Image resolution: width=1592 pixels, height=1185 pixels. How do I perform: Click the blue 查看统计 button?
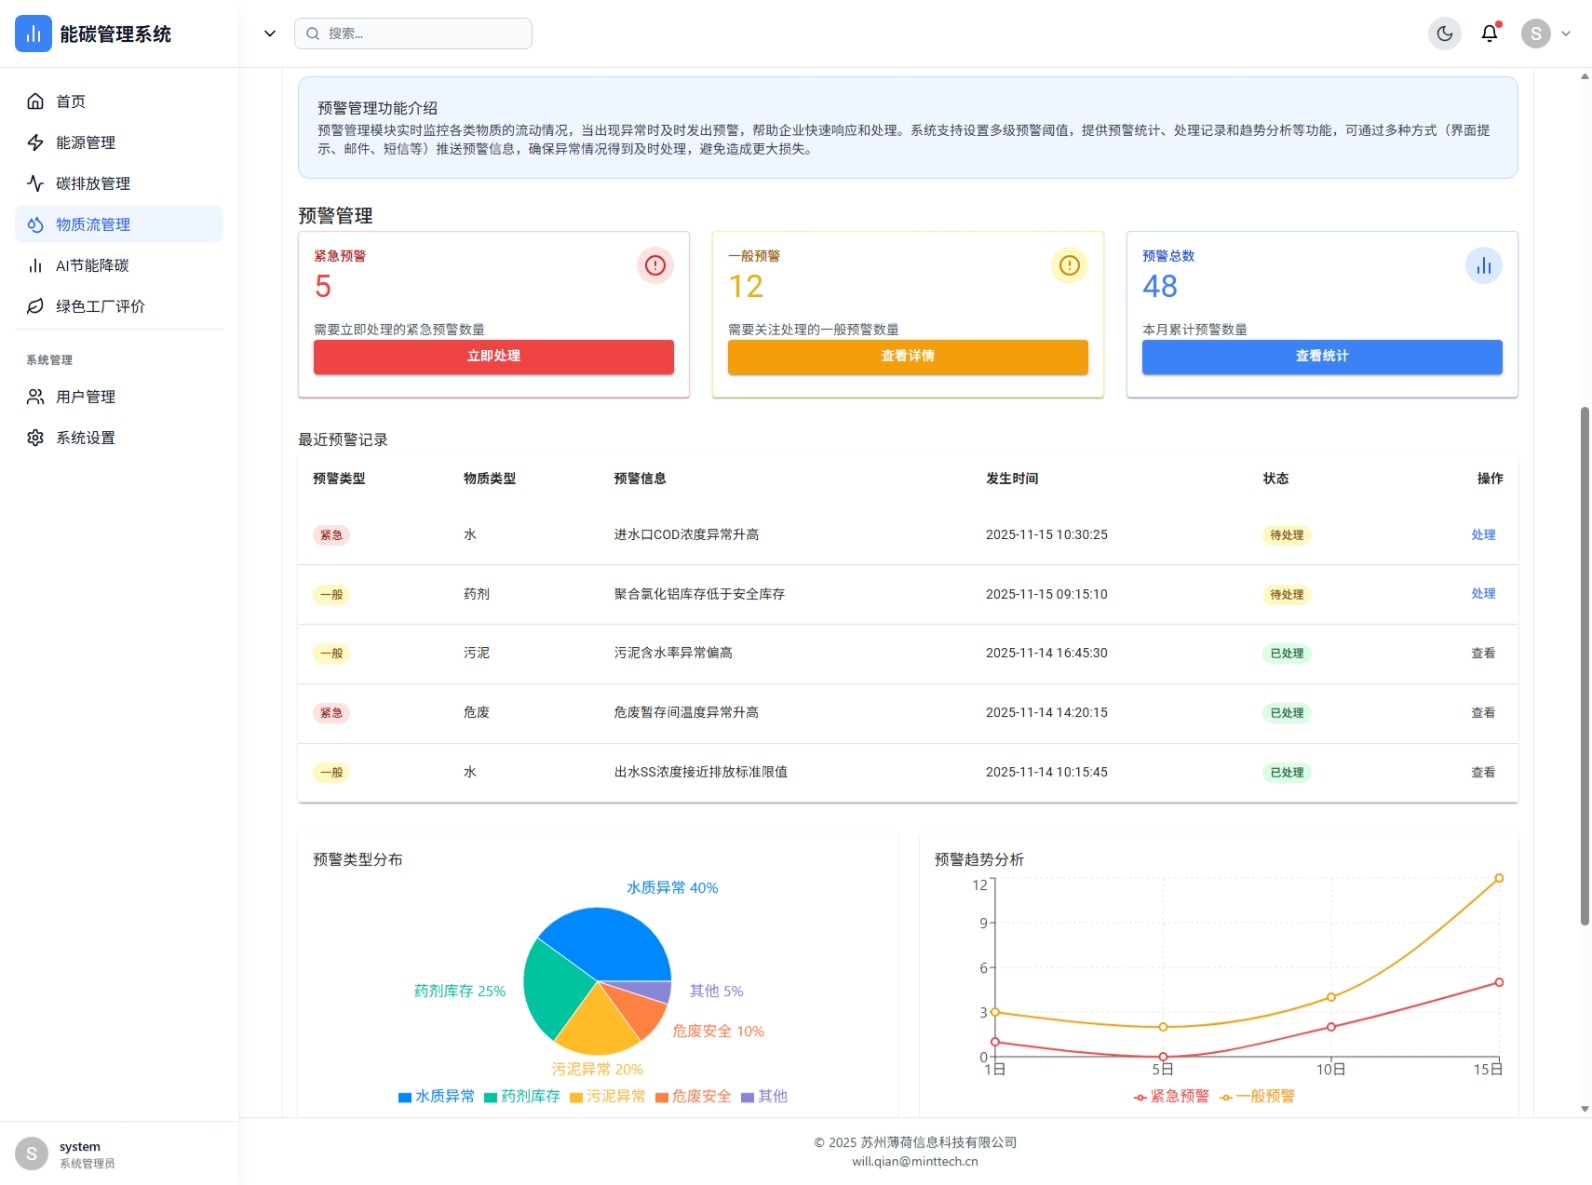click(x=1322, y=357)
